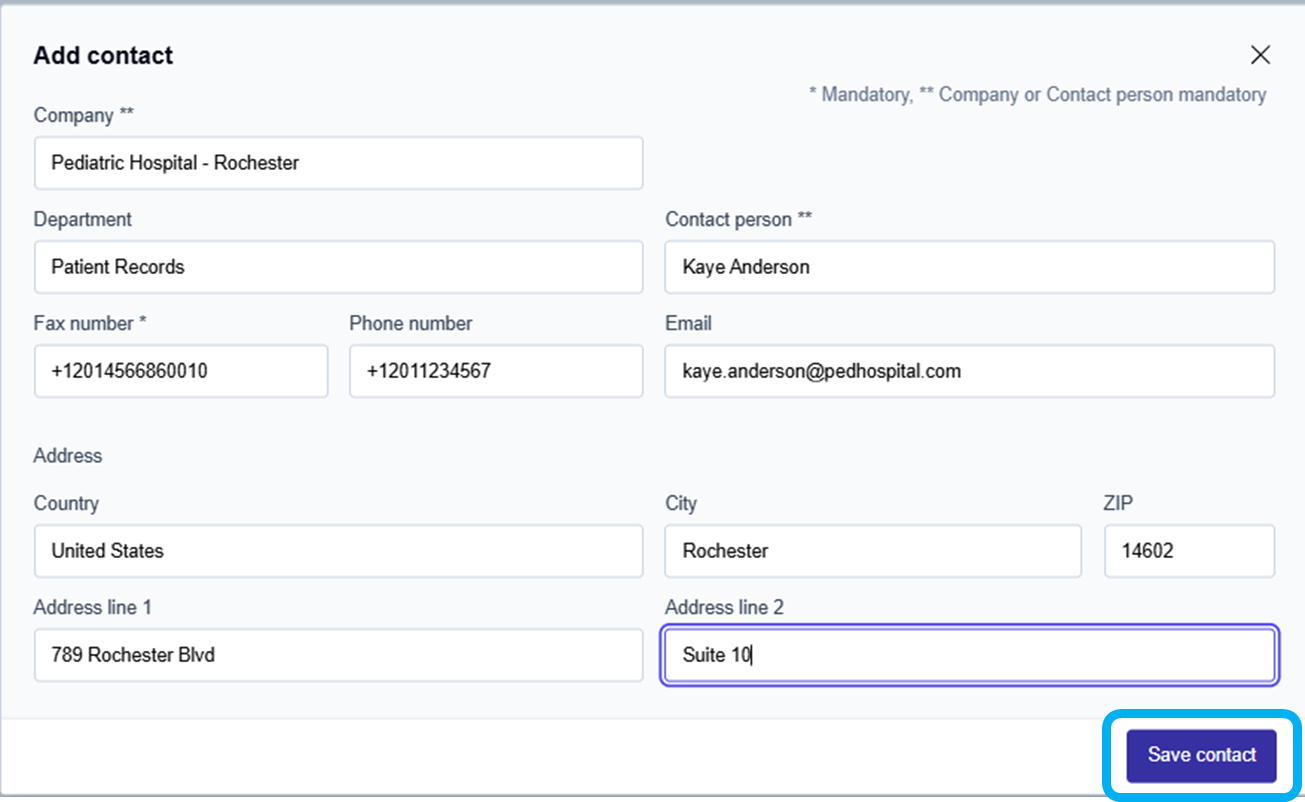Focus the ZIP code field
The height and width of the screenshot is (802, 1305).
(x=1188, y=551)
